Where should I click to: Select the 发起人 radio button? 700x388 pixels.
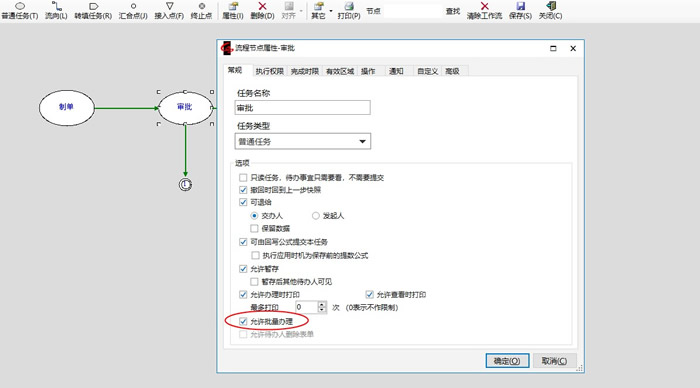tap(316, 216)
